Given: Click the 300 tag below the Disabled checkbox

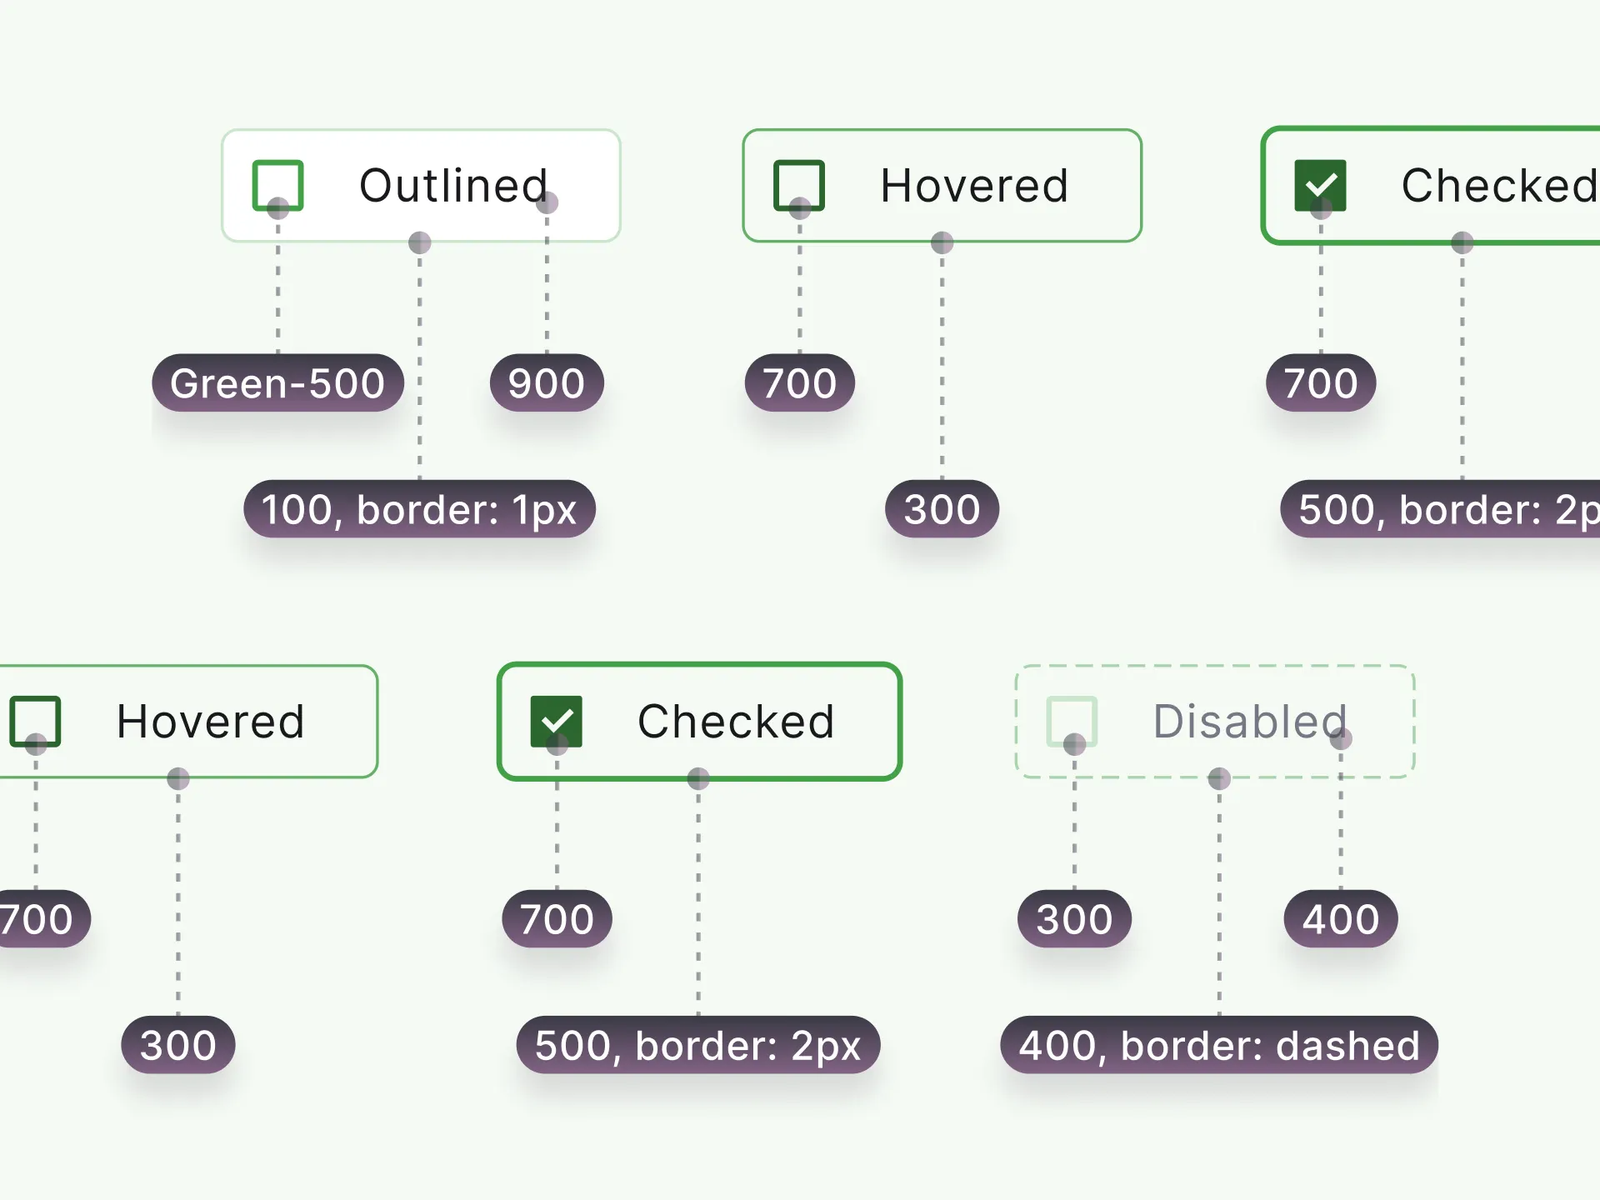Looking at the screenshot, I should (1074, 919).
